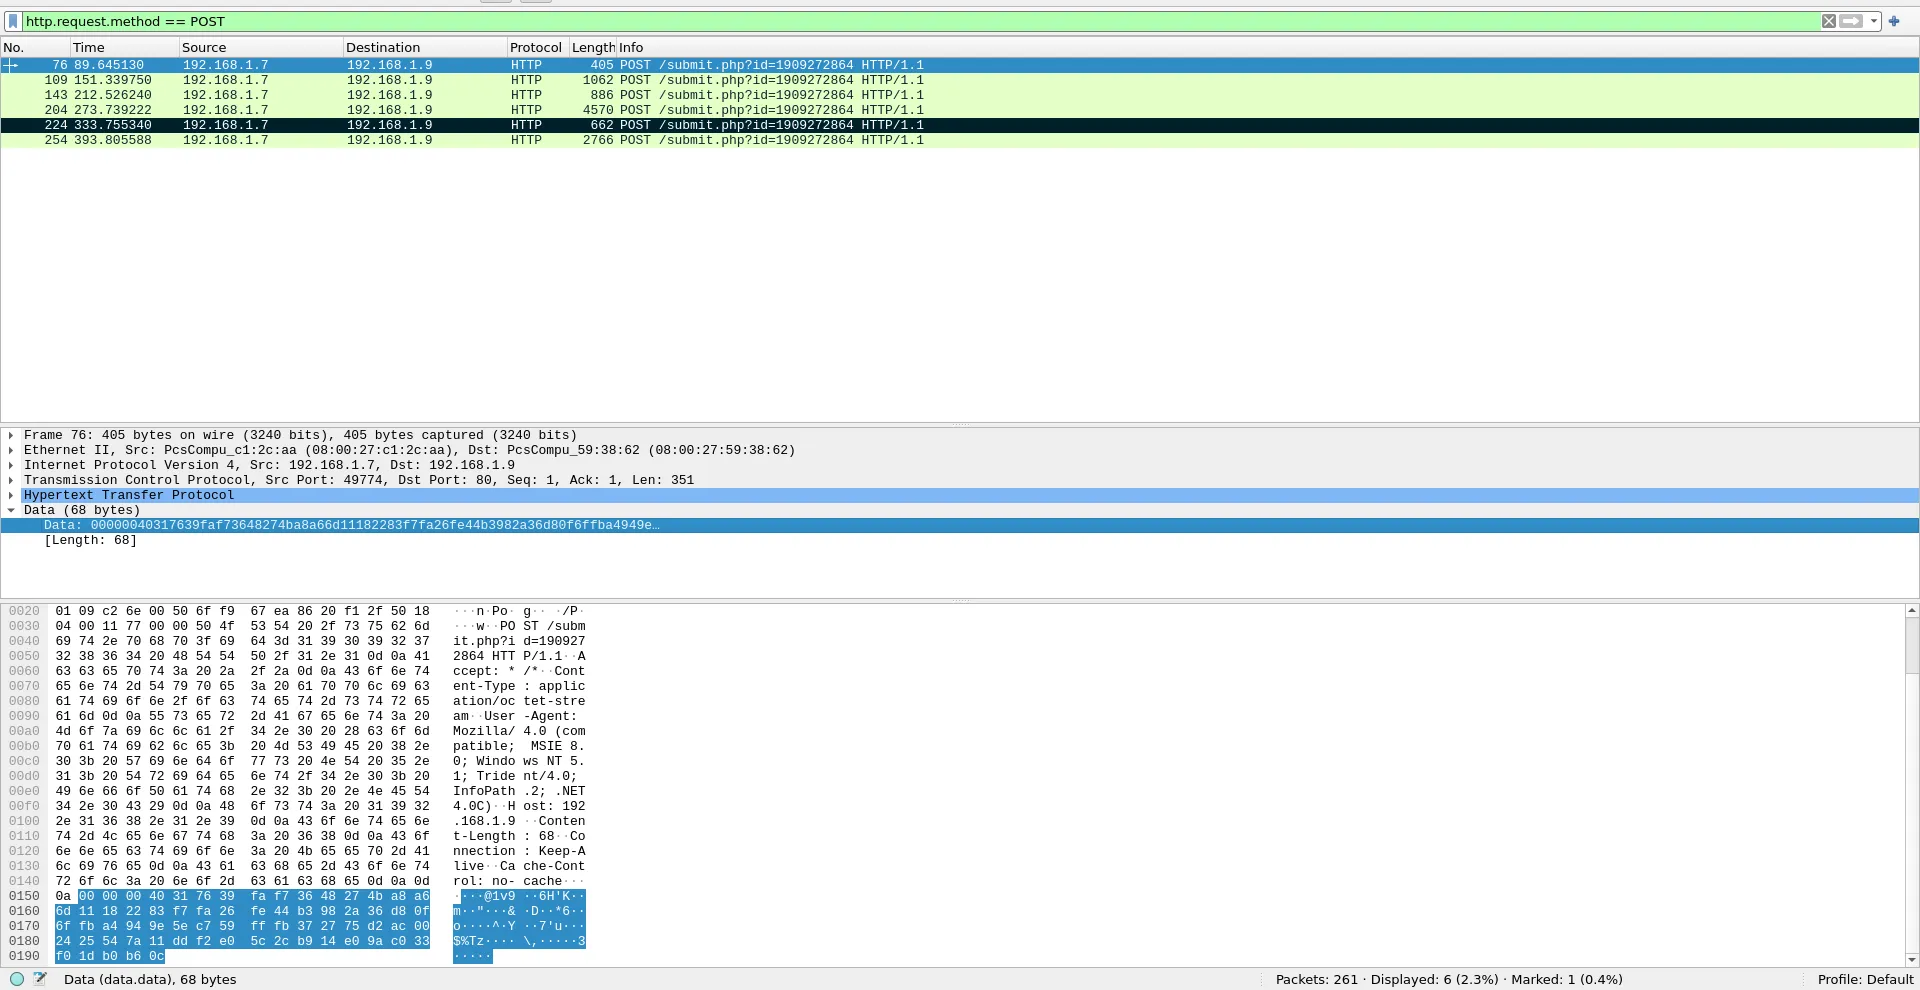Expand the Hypertext Transfer Protocol node

pyautogui.click(x=11, y=495)
